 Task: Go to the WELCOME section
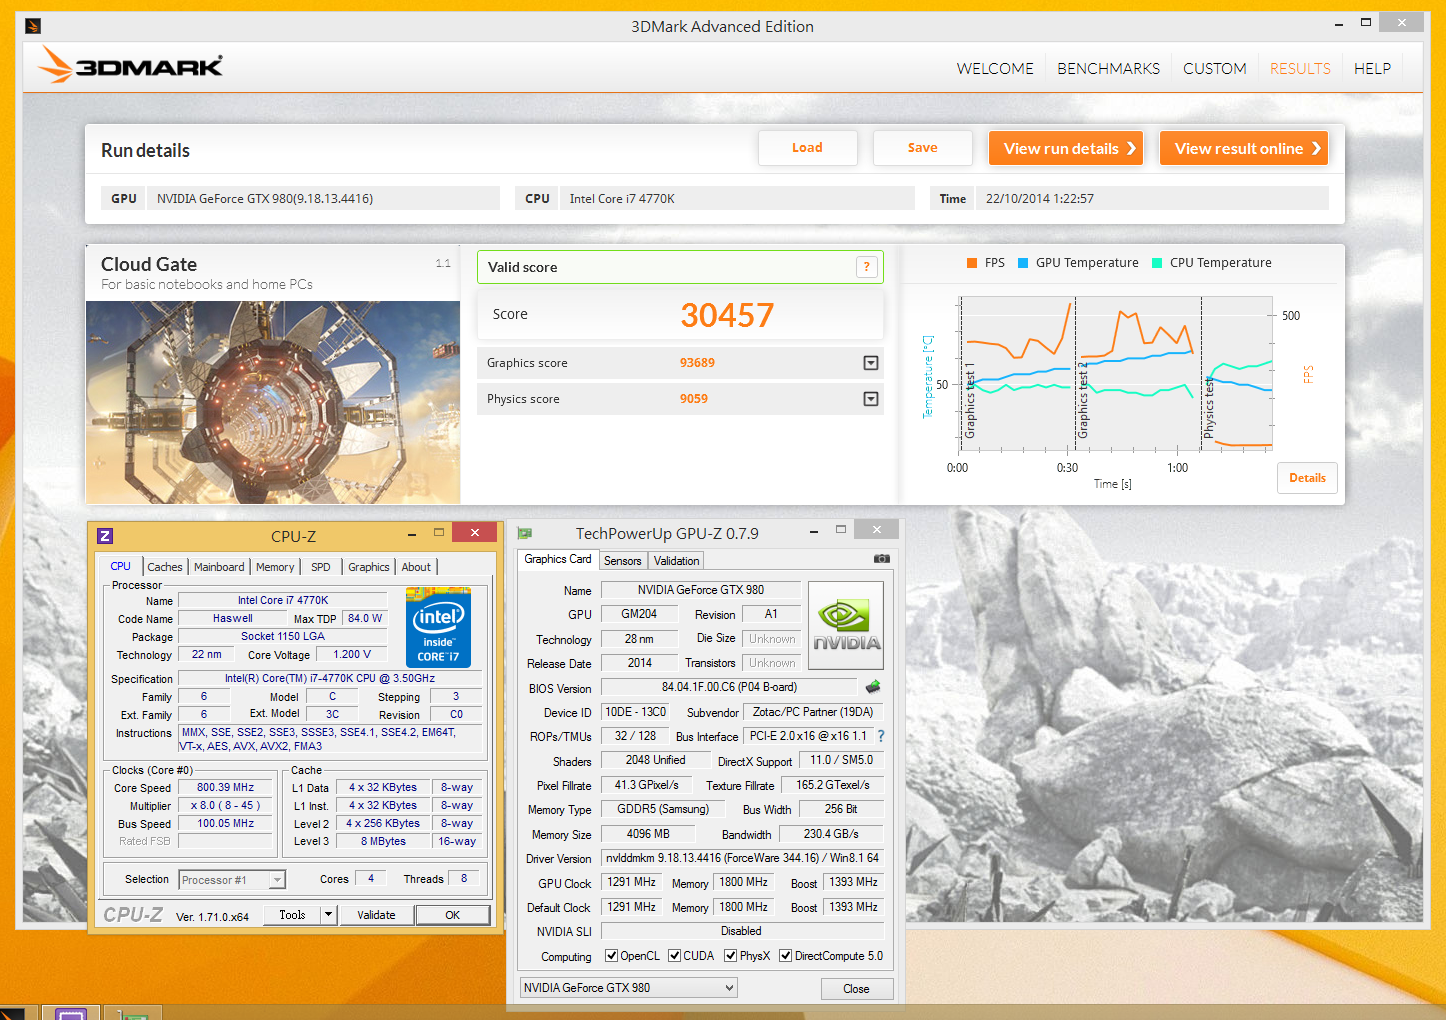click(995, 69)
